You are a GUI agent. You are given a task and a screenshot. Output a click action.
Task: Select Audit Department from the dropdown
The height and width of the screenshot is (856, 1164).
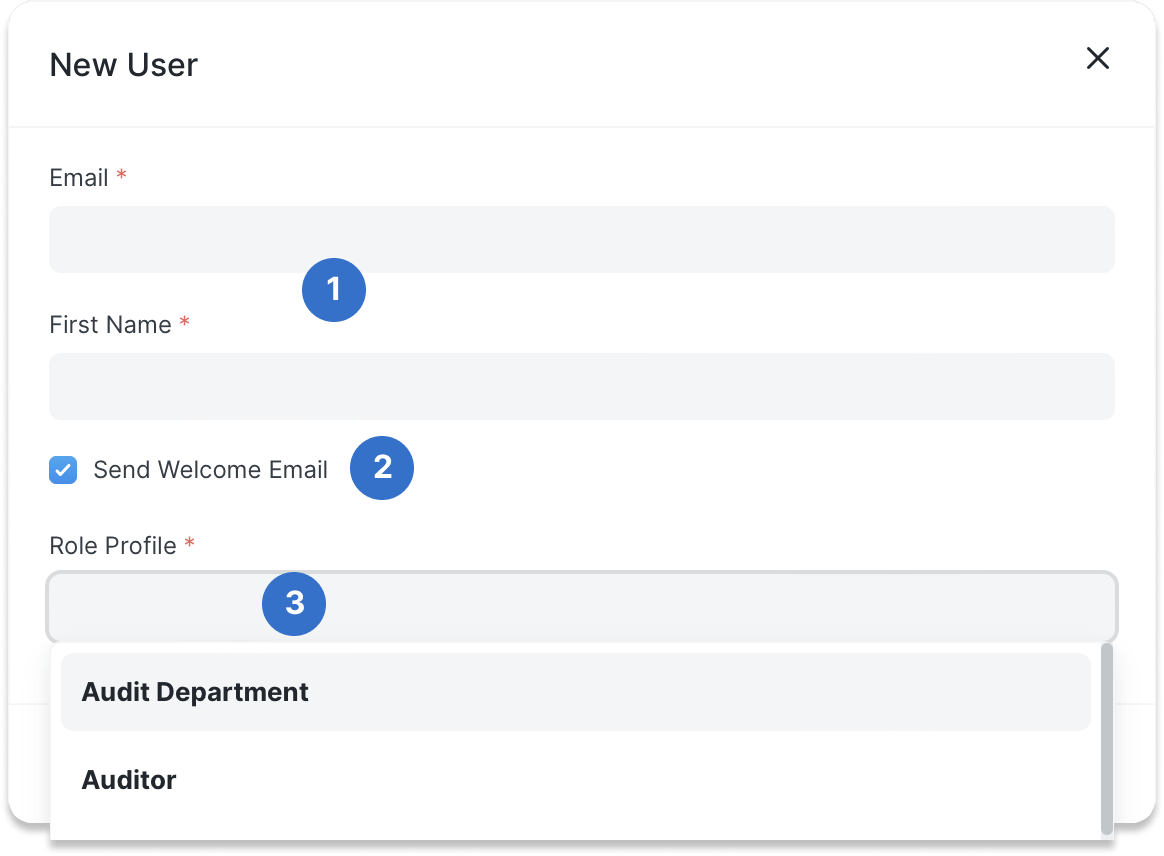195,691
